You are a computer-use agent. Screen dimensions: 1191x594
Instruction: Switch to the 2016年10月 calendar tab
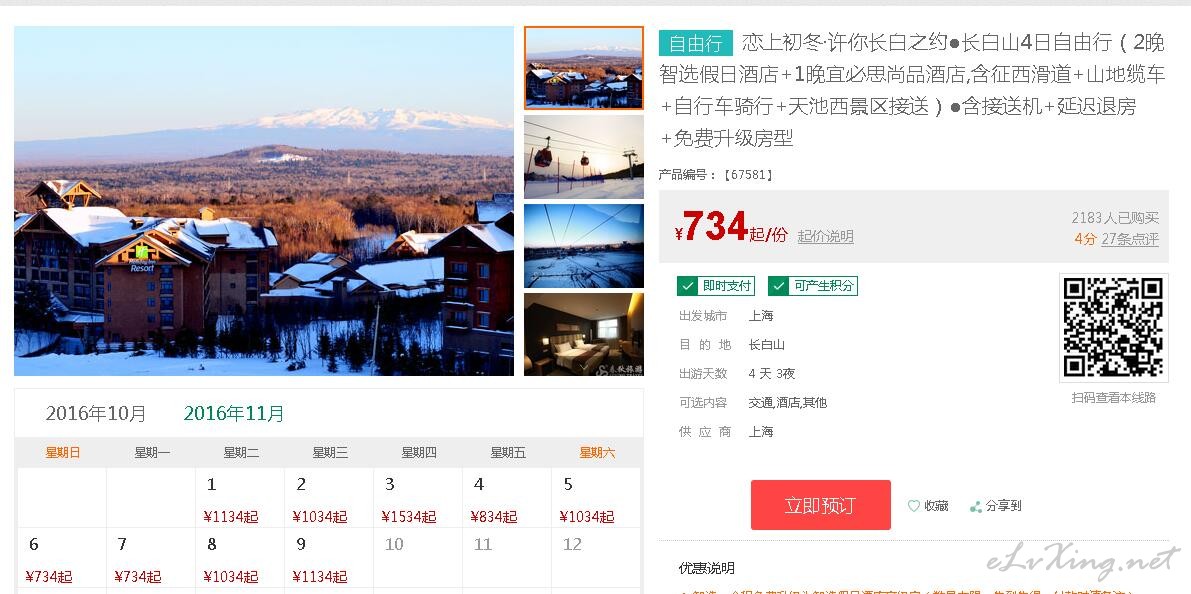point(96,413)
